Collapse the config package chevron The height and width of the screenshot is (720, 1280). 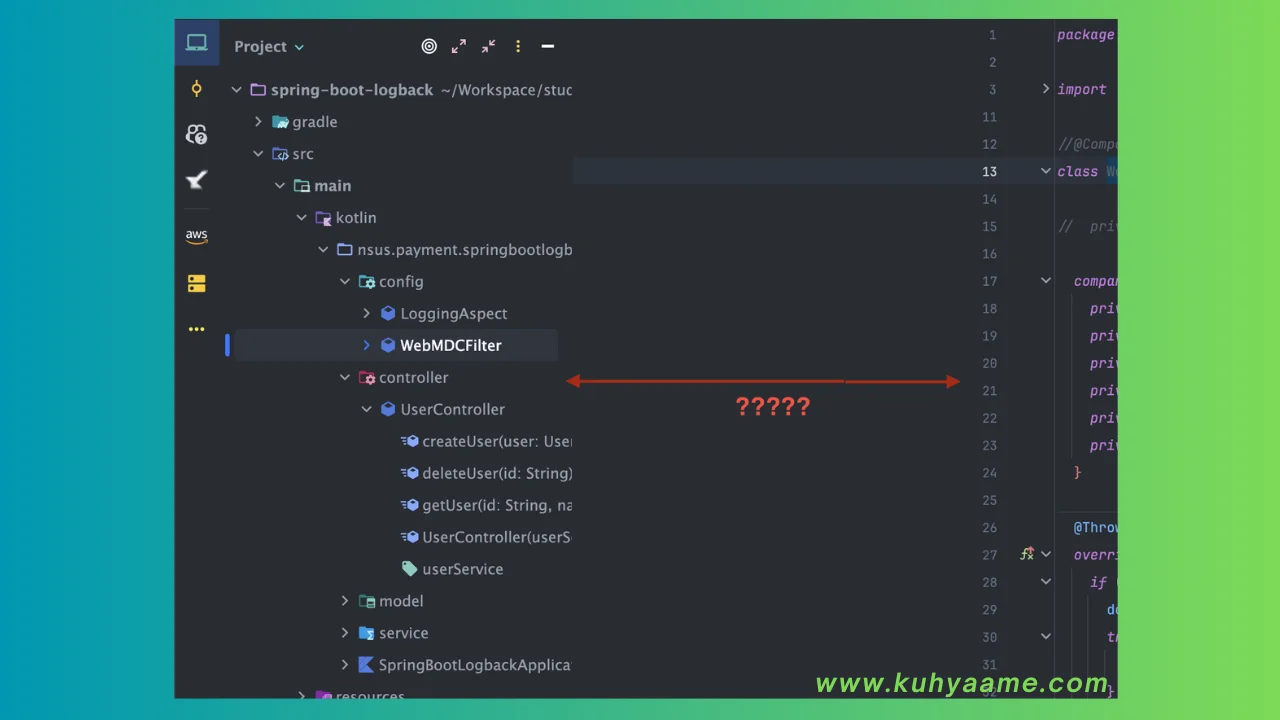point(345,282)
